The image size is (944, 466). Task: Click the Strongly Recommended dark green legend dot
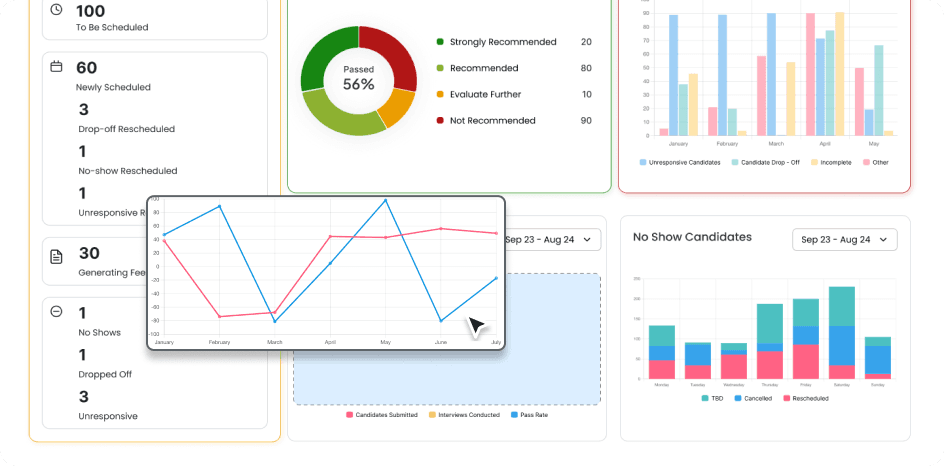pyautogui.click(x=440, y=42)
